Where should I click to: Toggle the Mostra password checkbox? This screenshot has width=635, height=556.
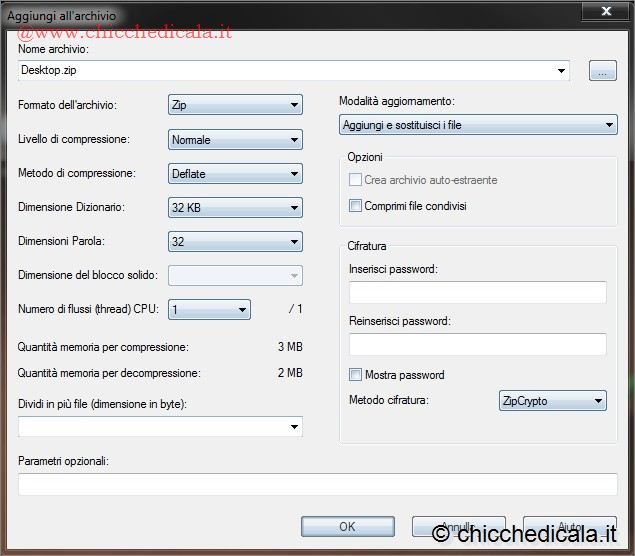pos(355,375)
